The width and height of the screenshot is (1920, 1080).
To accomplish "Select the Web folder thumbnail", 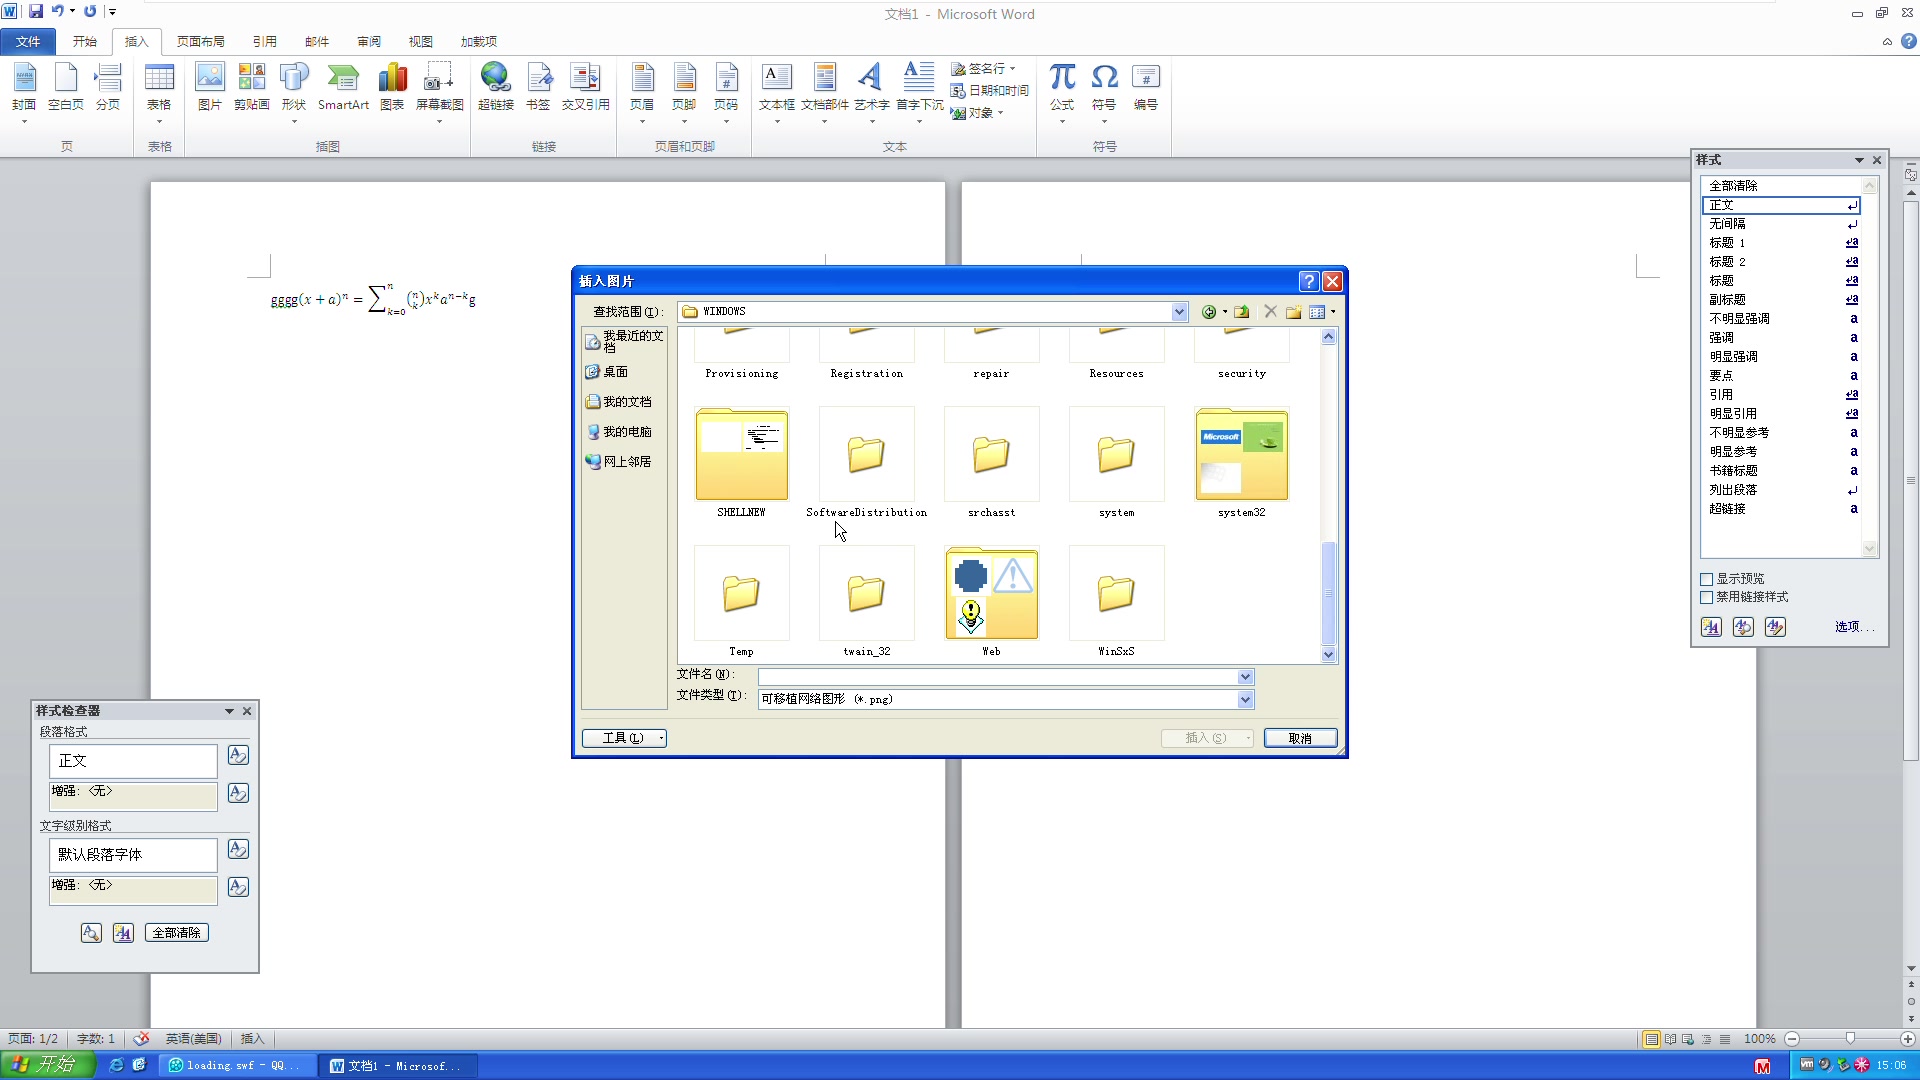I will coord(991,593).
